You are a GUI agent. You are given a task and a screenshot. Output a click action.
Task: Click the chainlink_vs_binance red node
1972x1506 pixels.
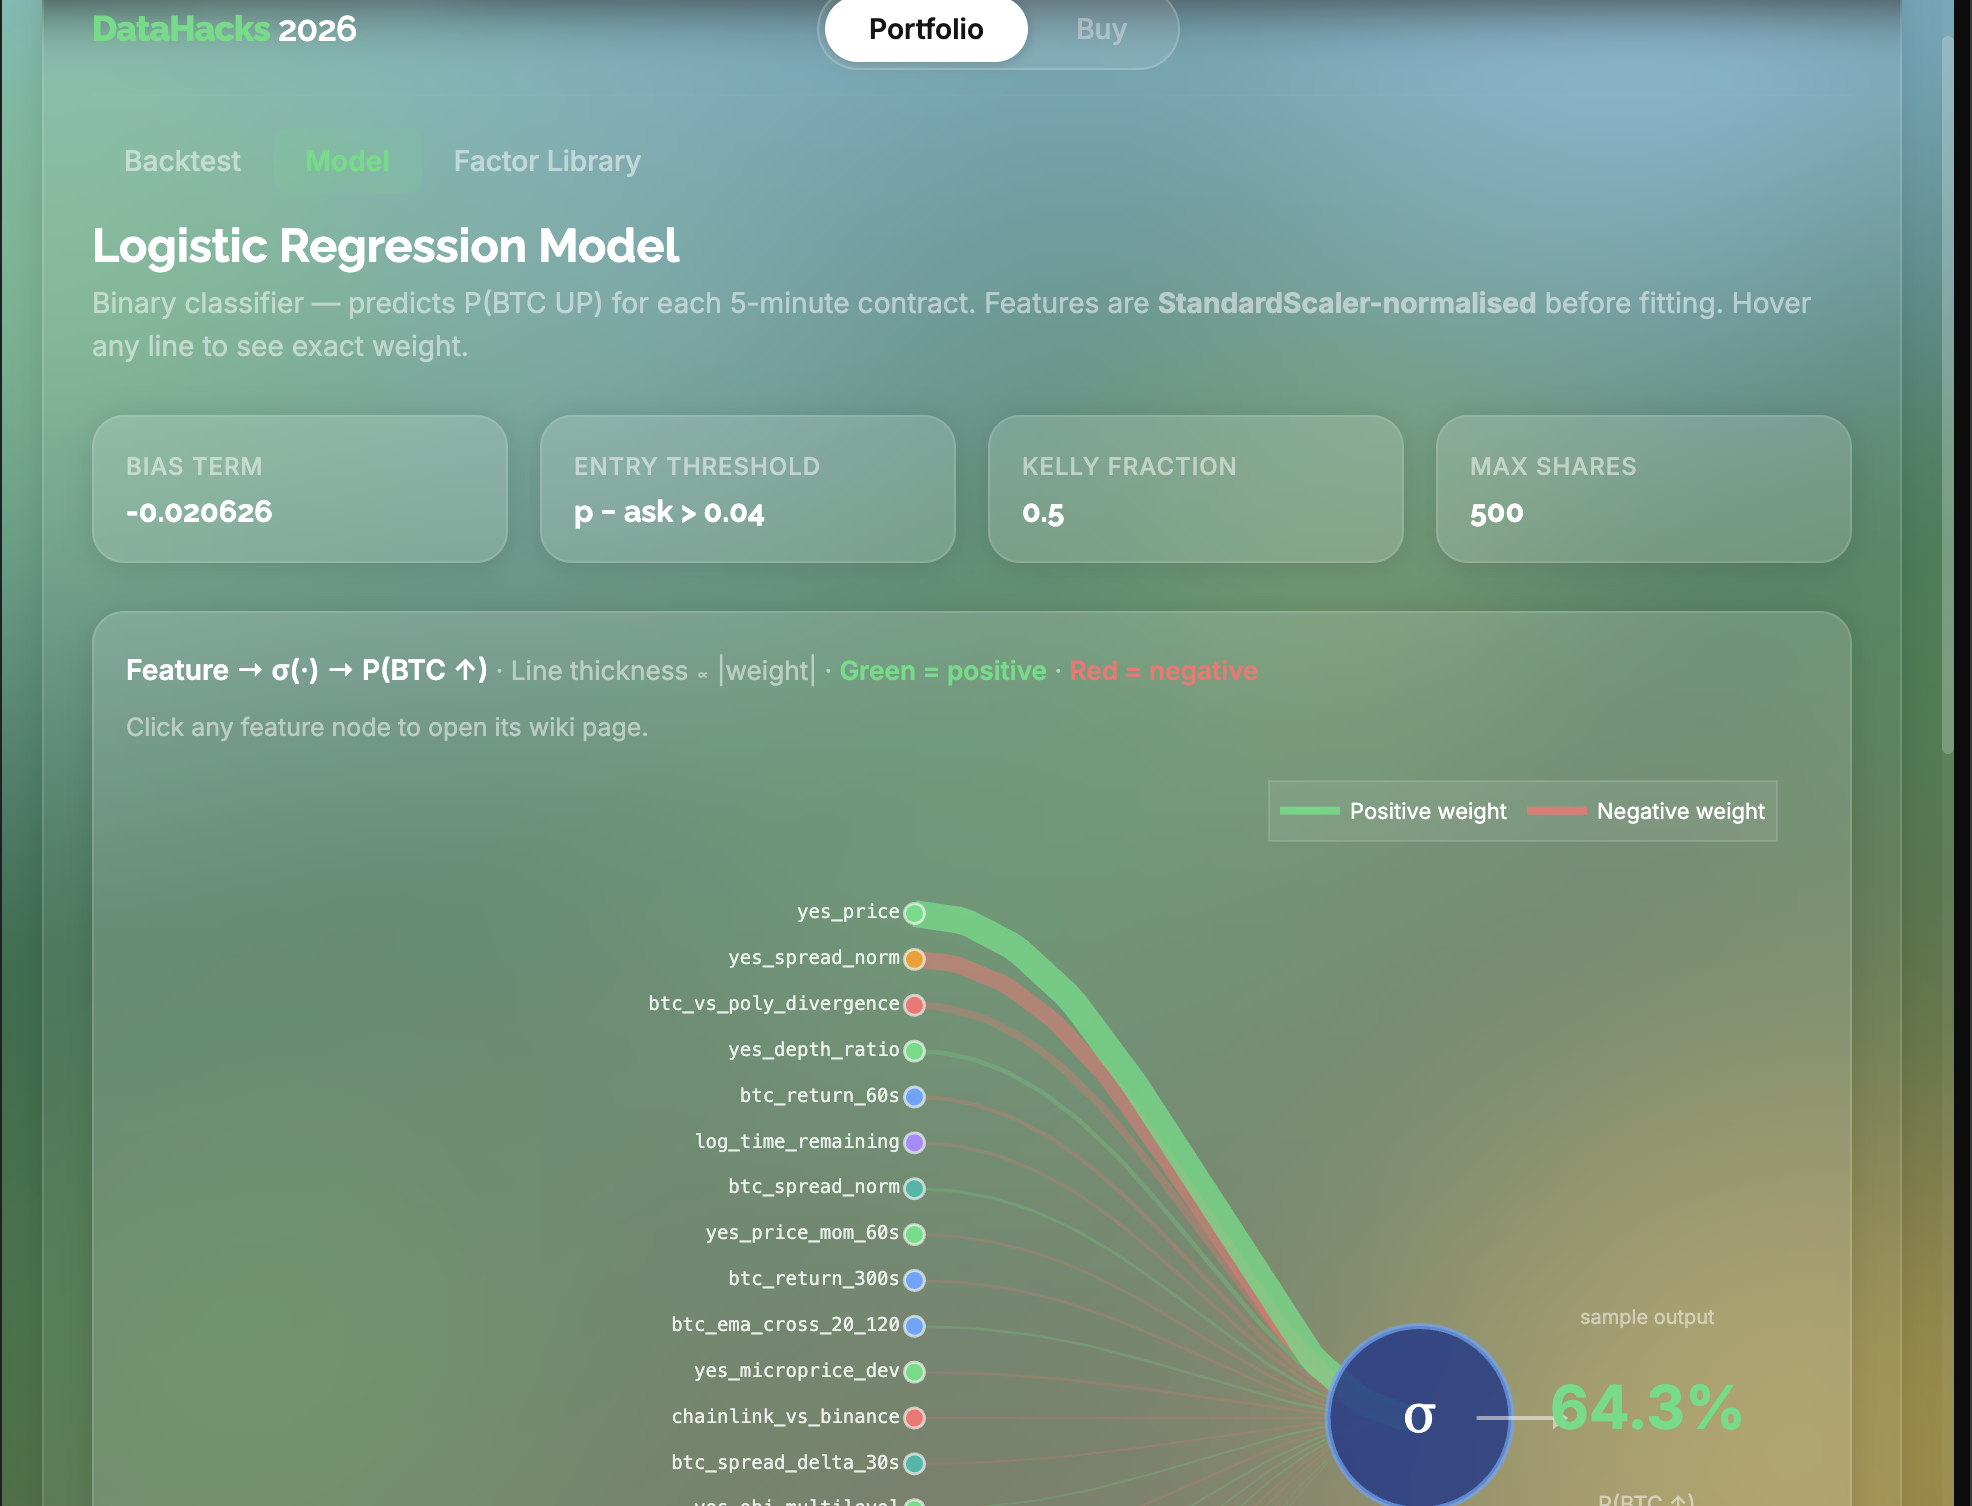pyautogui.click(x=914, y=1417)
